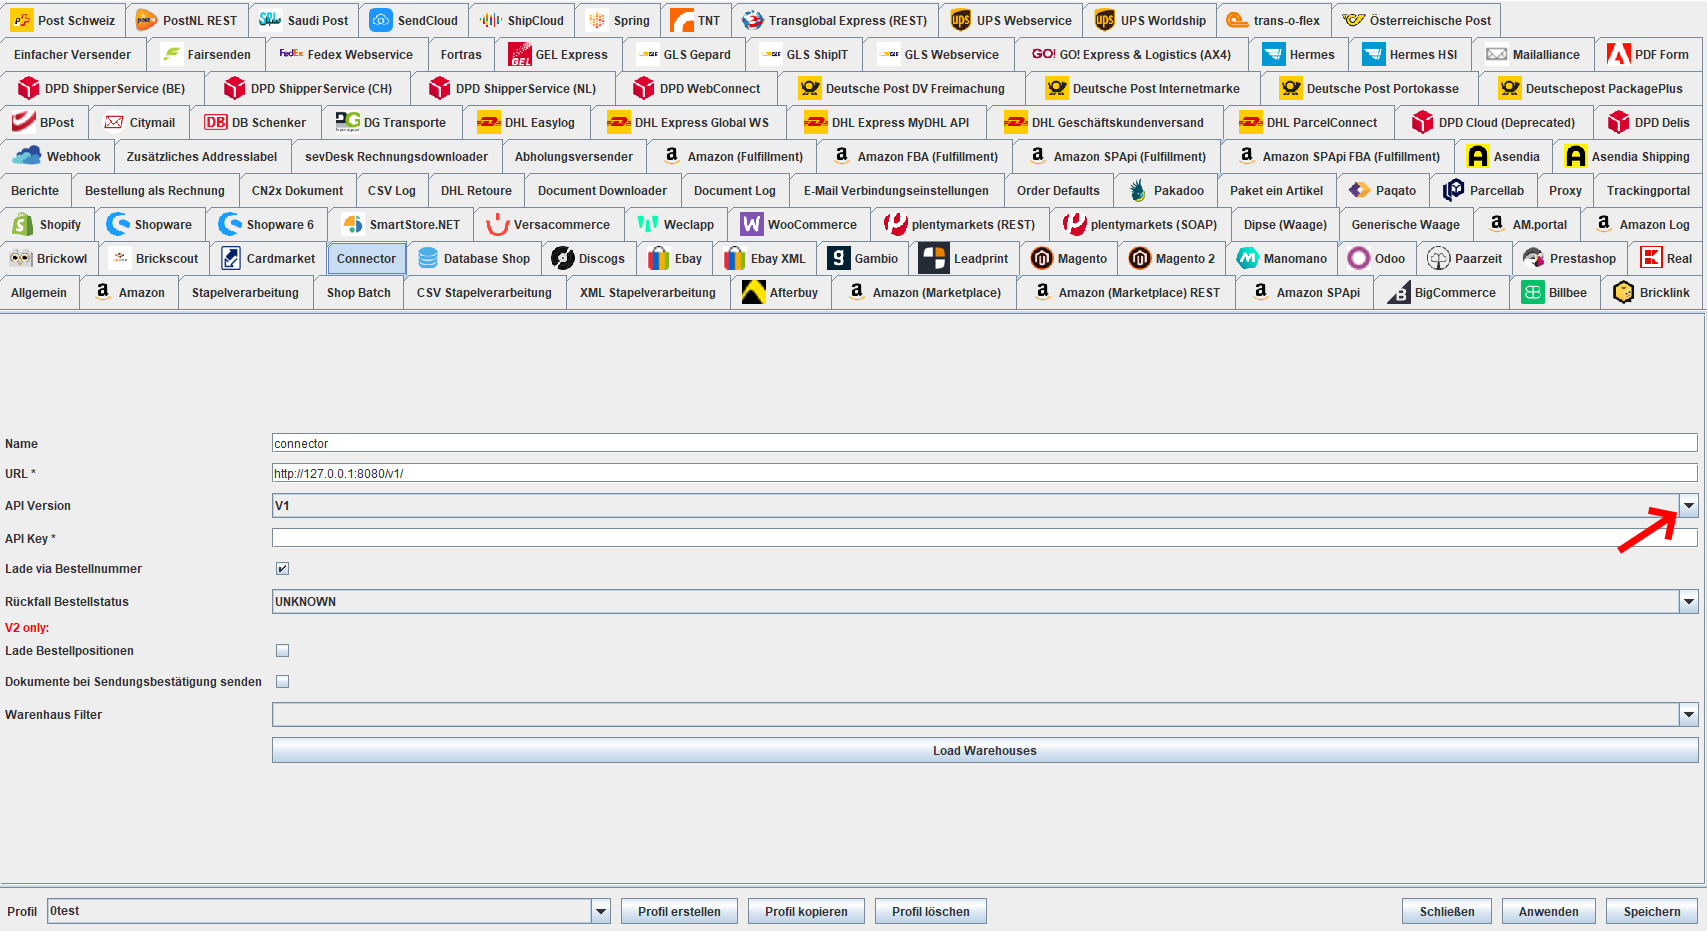The width and height of the screenshot is (1707, 931).
Task: Open the BigCommerce tab icon
Action: pos(1399,292)
